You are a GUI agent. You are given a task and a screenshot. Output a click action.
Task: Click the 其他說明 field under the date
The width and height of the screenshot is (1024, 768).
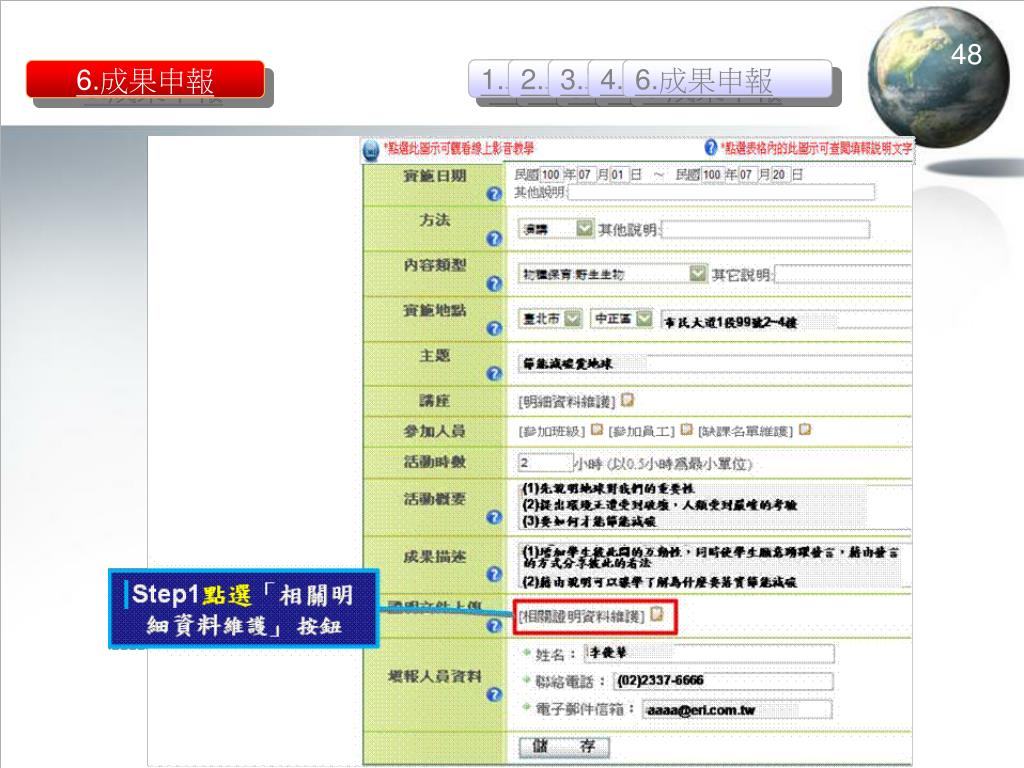point(721,192)
